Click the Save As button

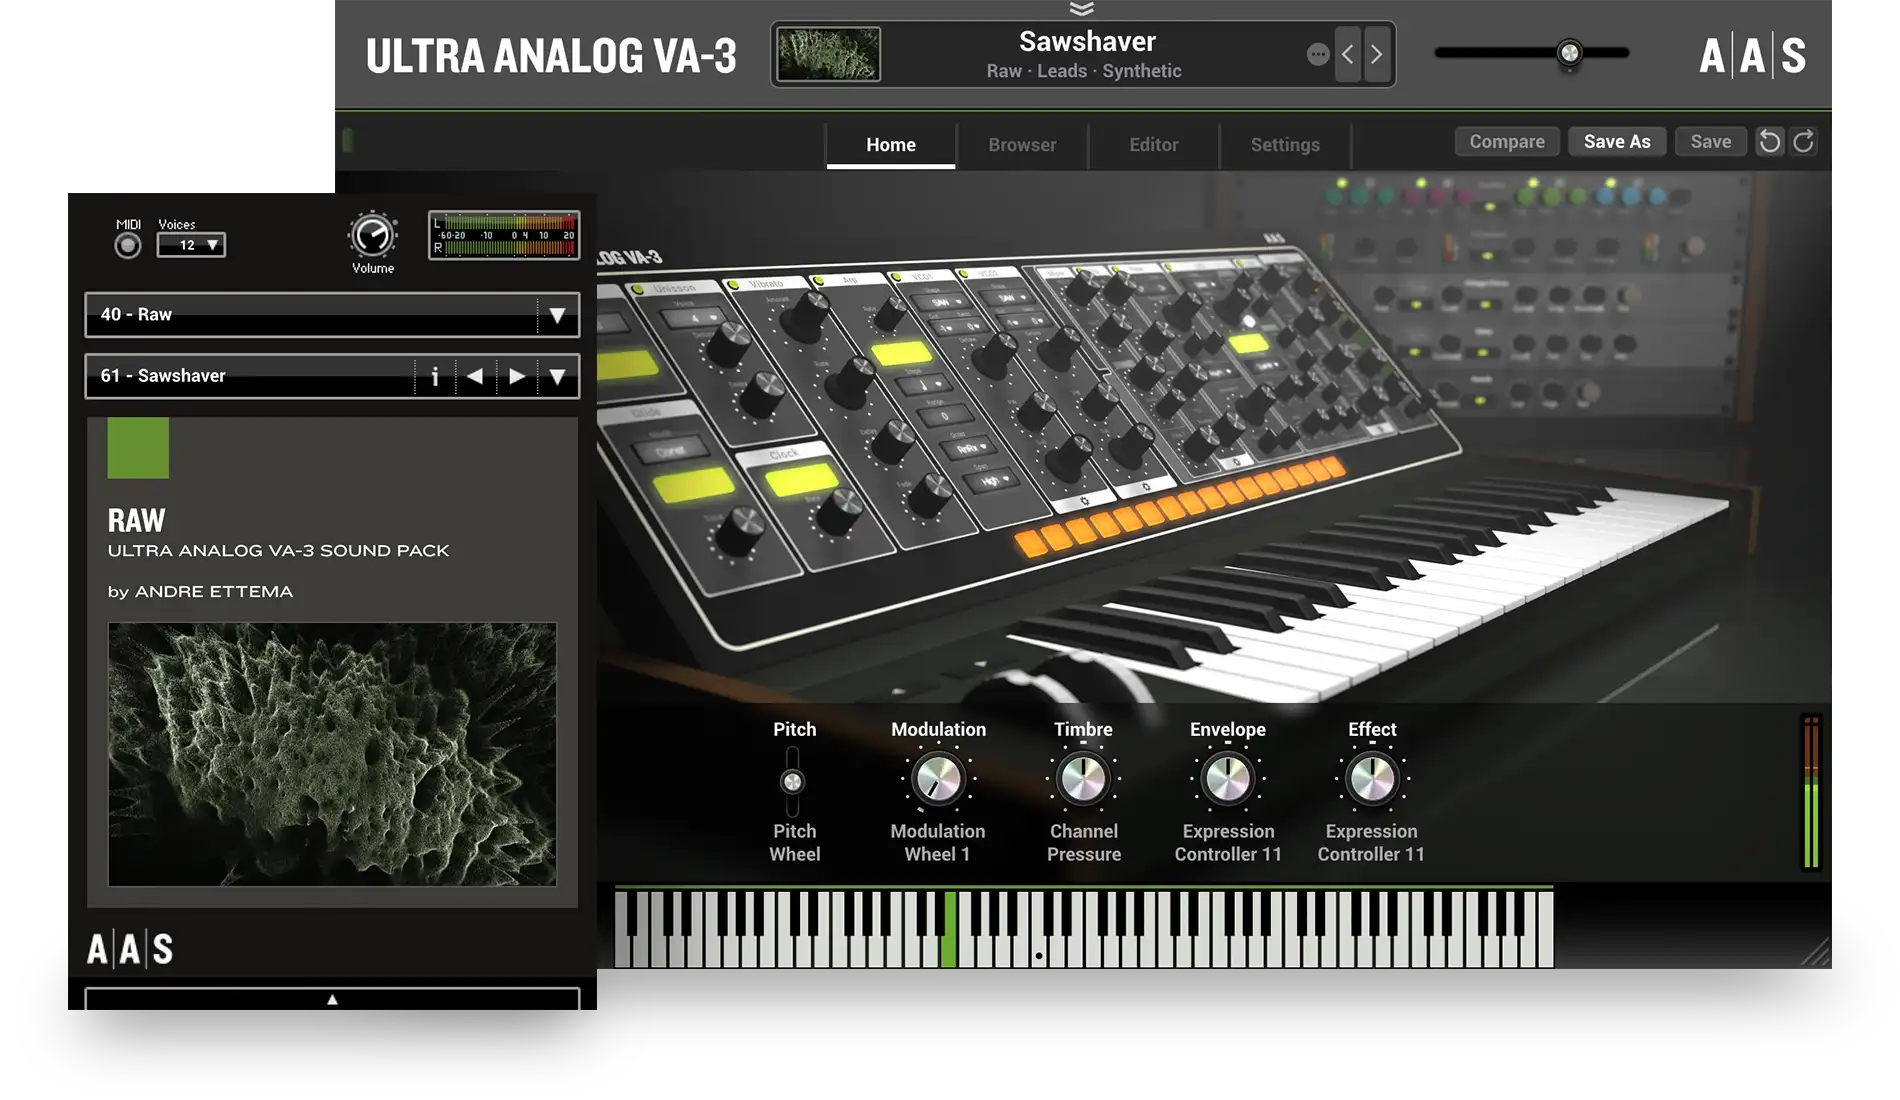[1616, 142]
